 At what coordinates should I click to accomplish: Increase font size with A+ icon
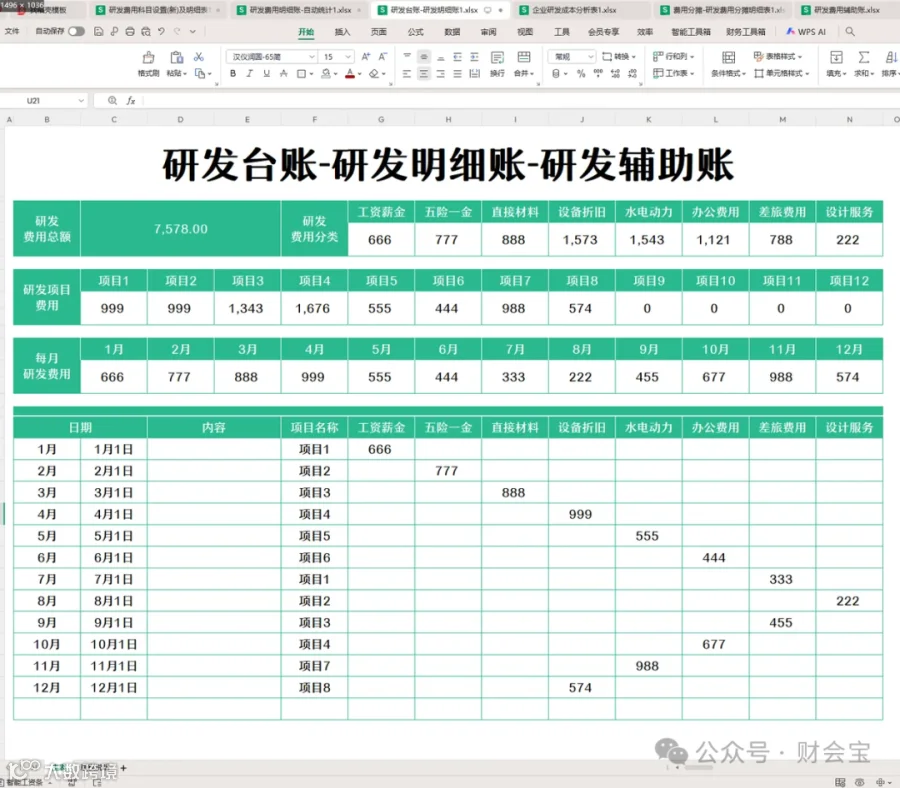(366, 56)
